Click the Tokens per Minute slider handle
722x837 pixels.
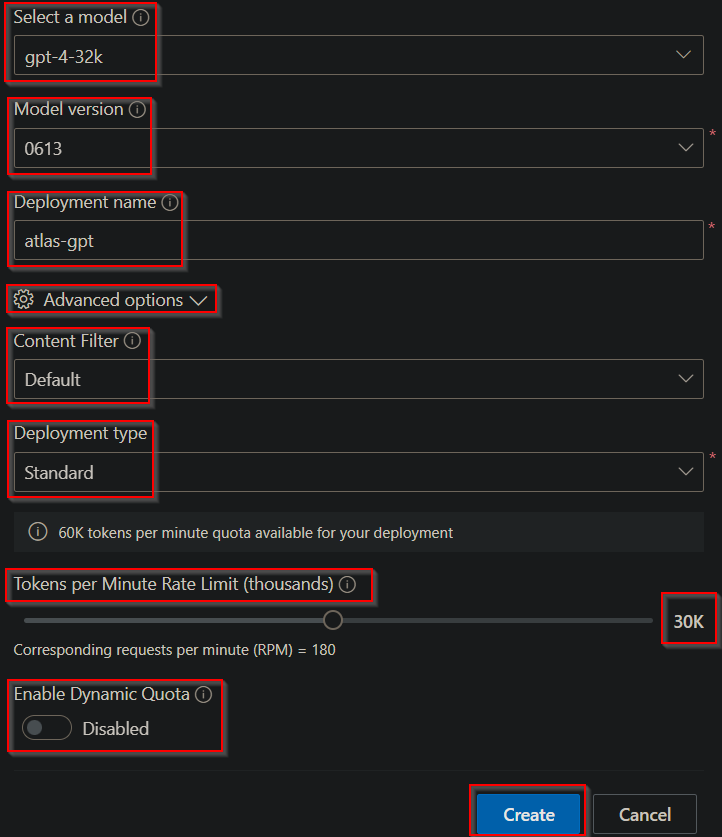[x=333, y=620]
